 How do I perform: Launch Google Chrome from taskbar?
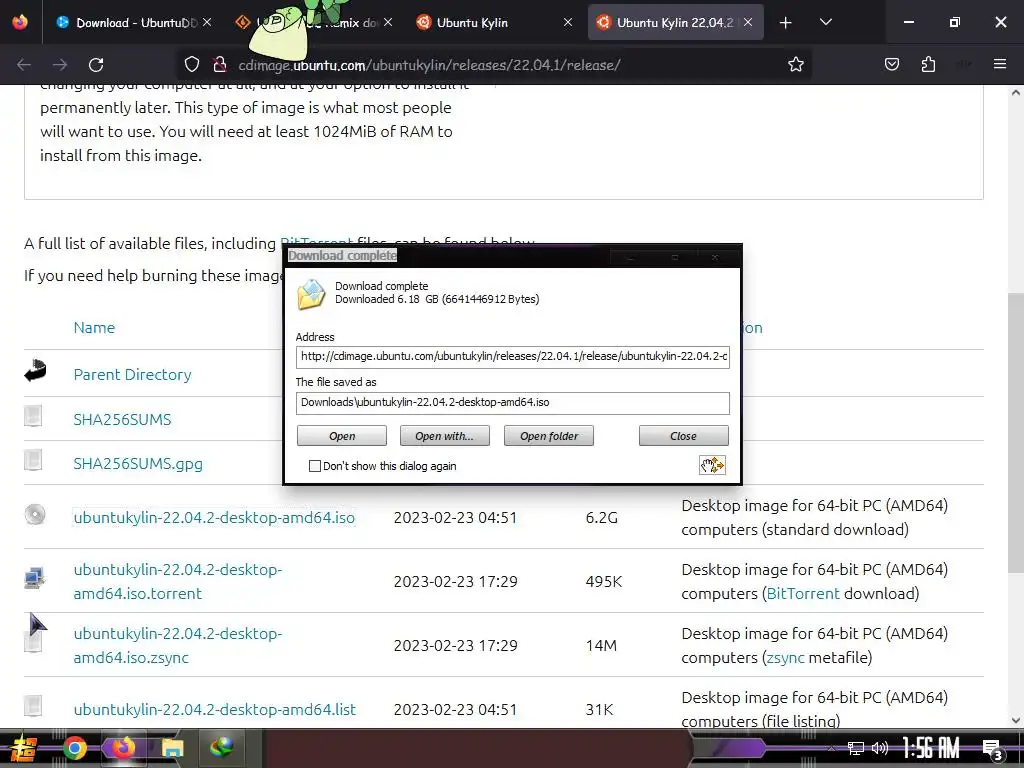pos(74,748)
